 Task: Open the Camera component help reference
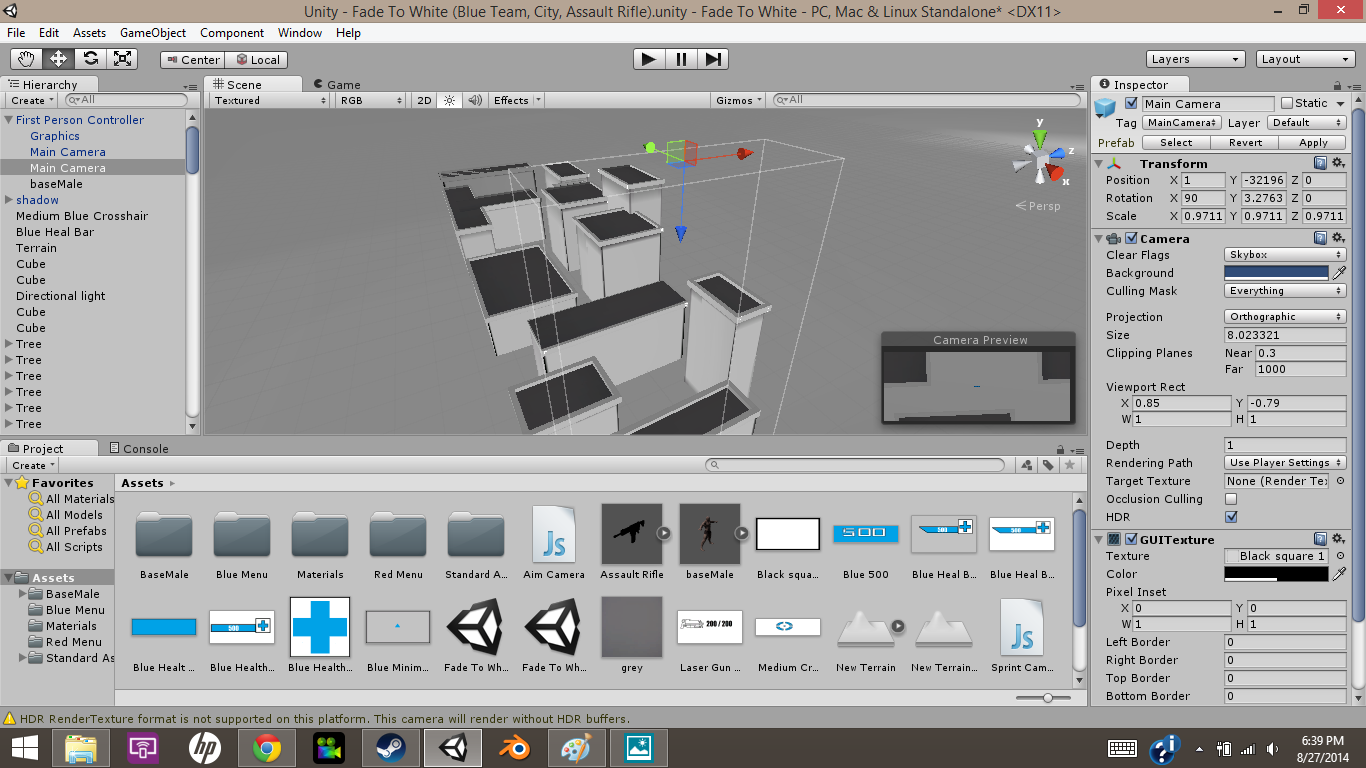[1320, 238]
